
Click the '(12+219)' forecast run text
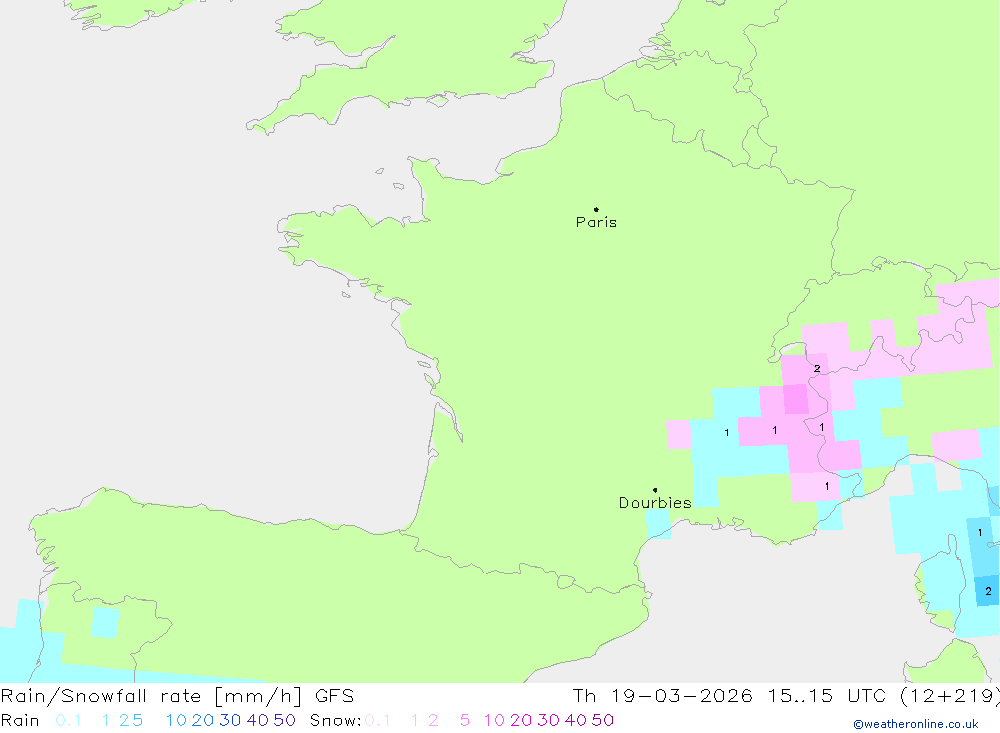(x=950, y=695)
